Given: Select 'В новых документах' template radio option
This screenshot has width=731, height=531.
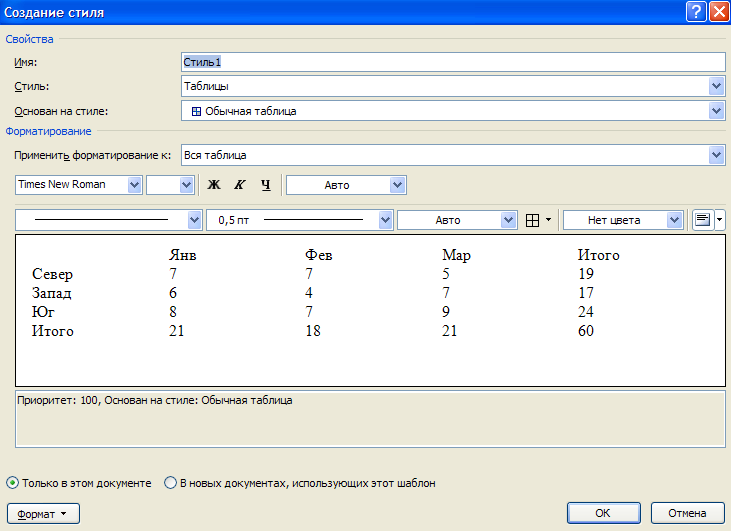Looking at the screenshot, I should coord(171,483).
